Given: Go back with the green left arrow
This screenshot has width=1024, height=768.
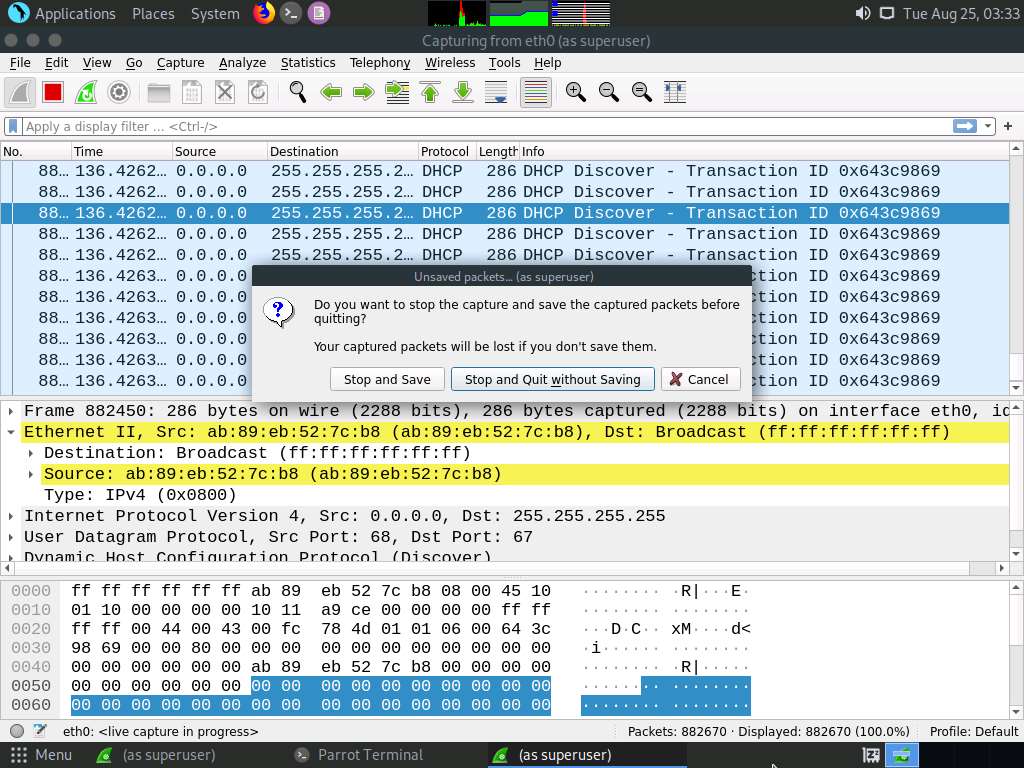Looking at the screenshot, I should click(331, 92).
